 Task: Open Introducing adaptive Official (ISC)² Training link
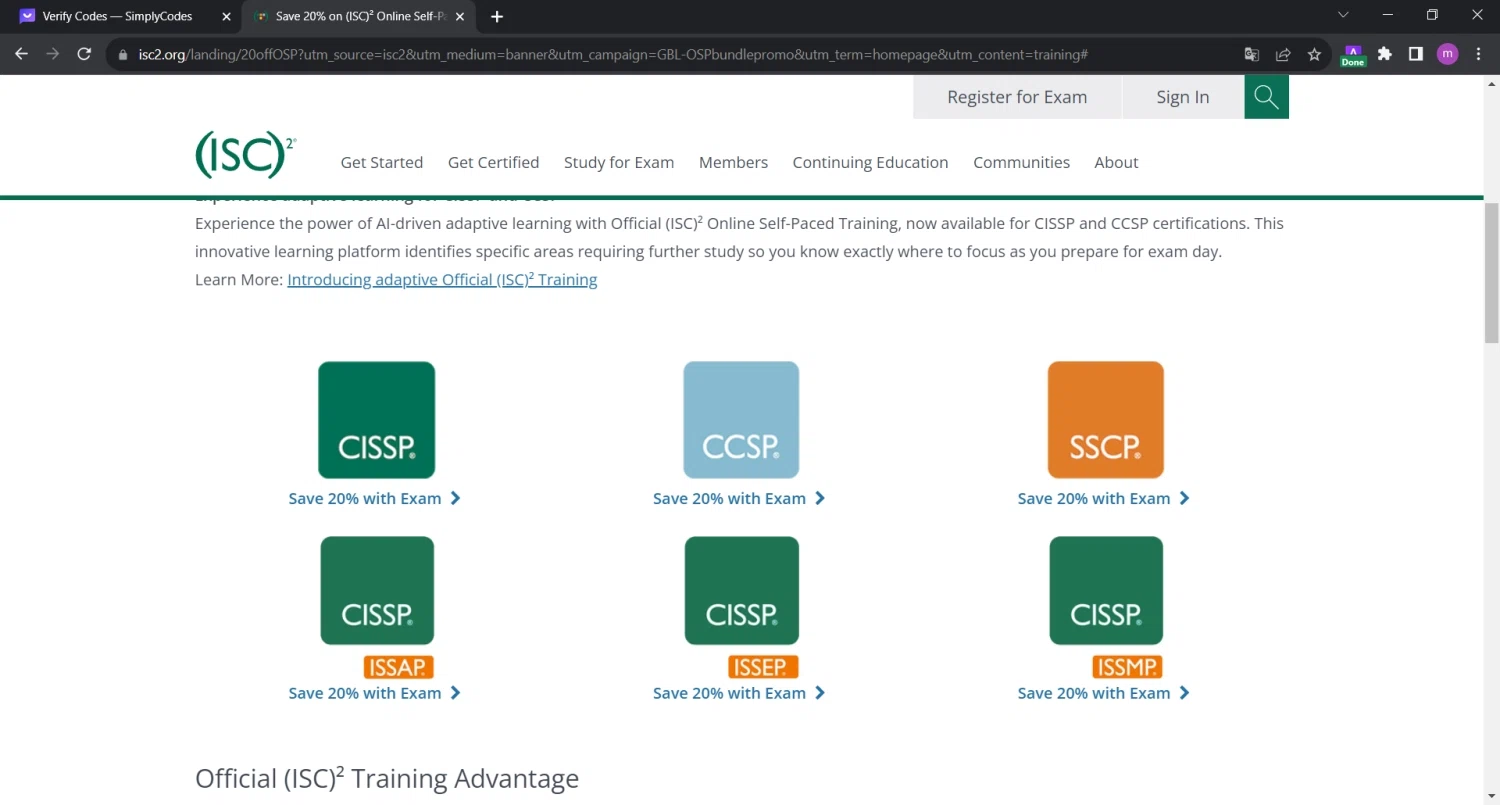pos(442,280)
